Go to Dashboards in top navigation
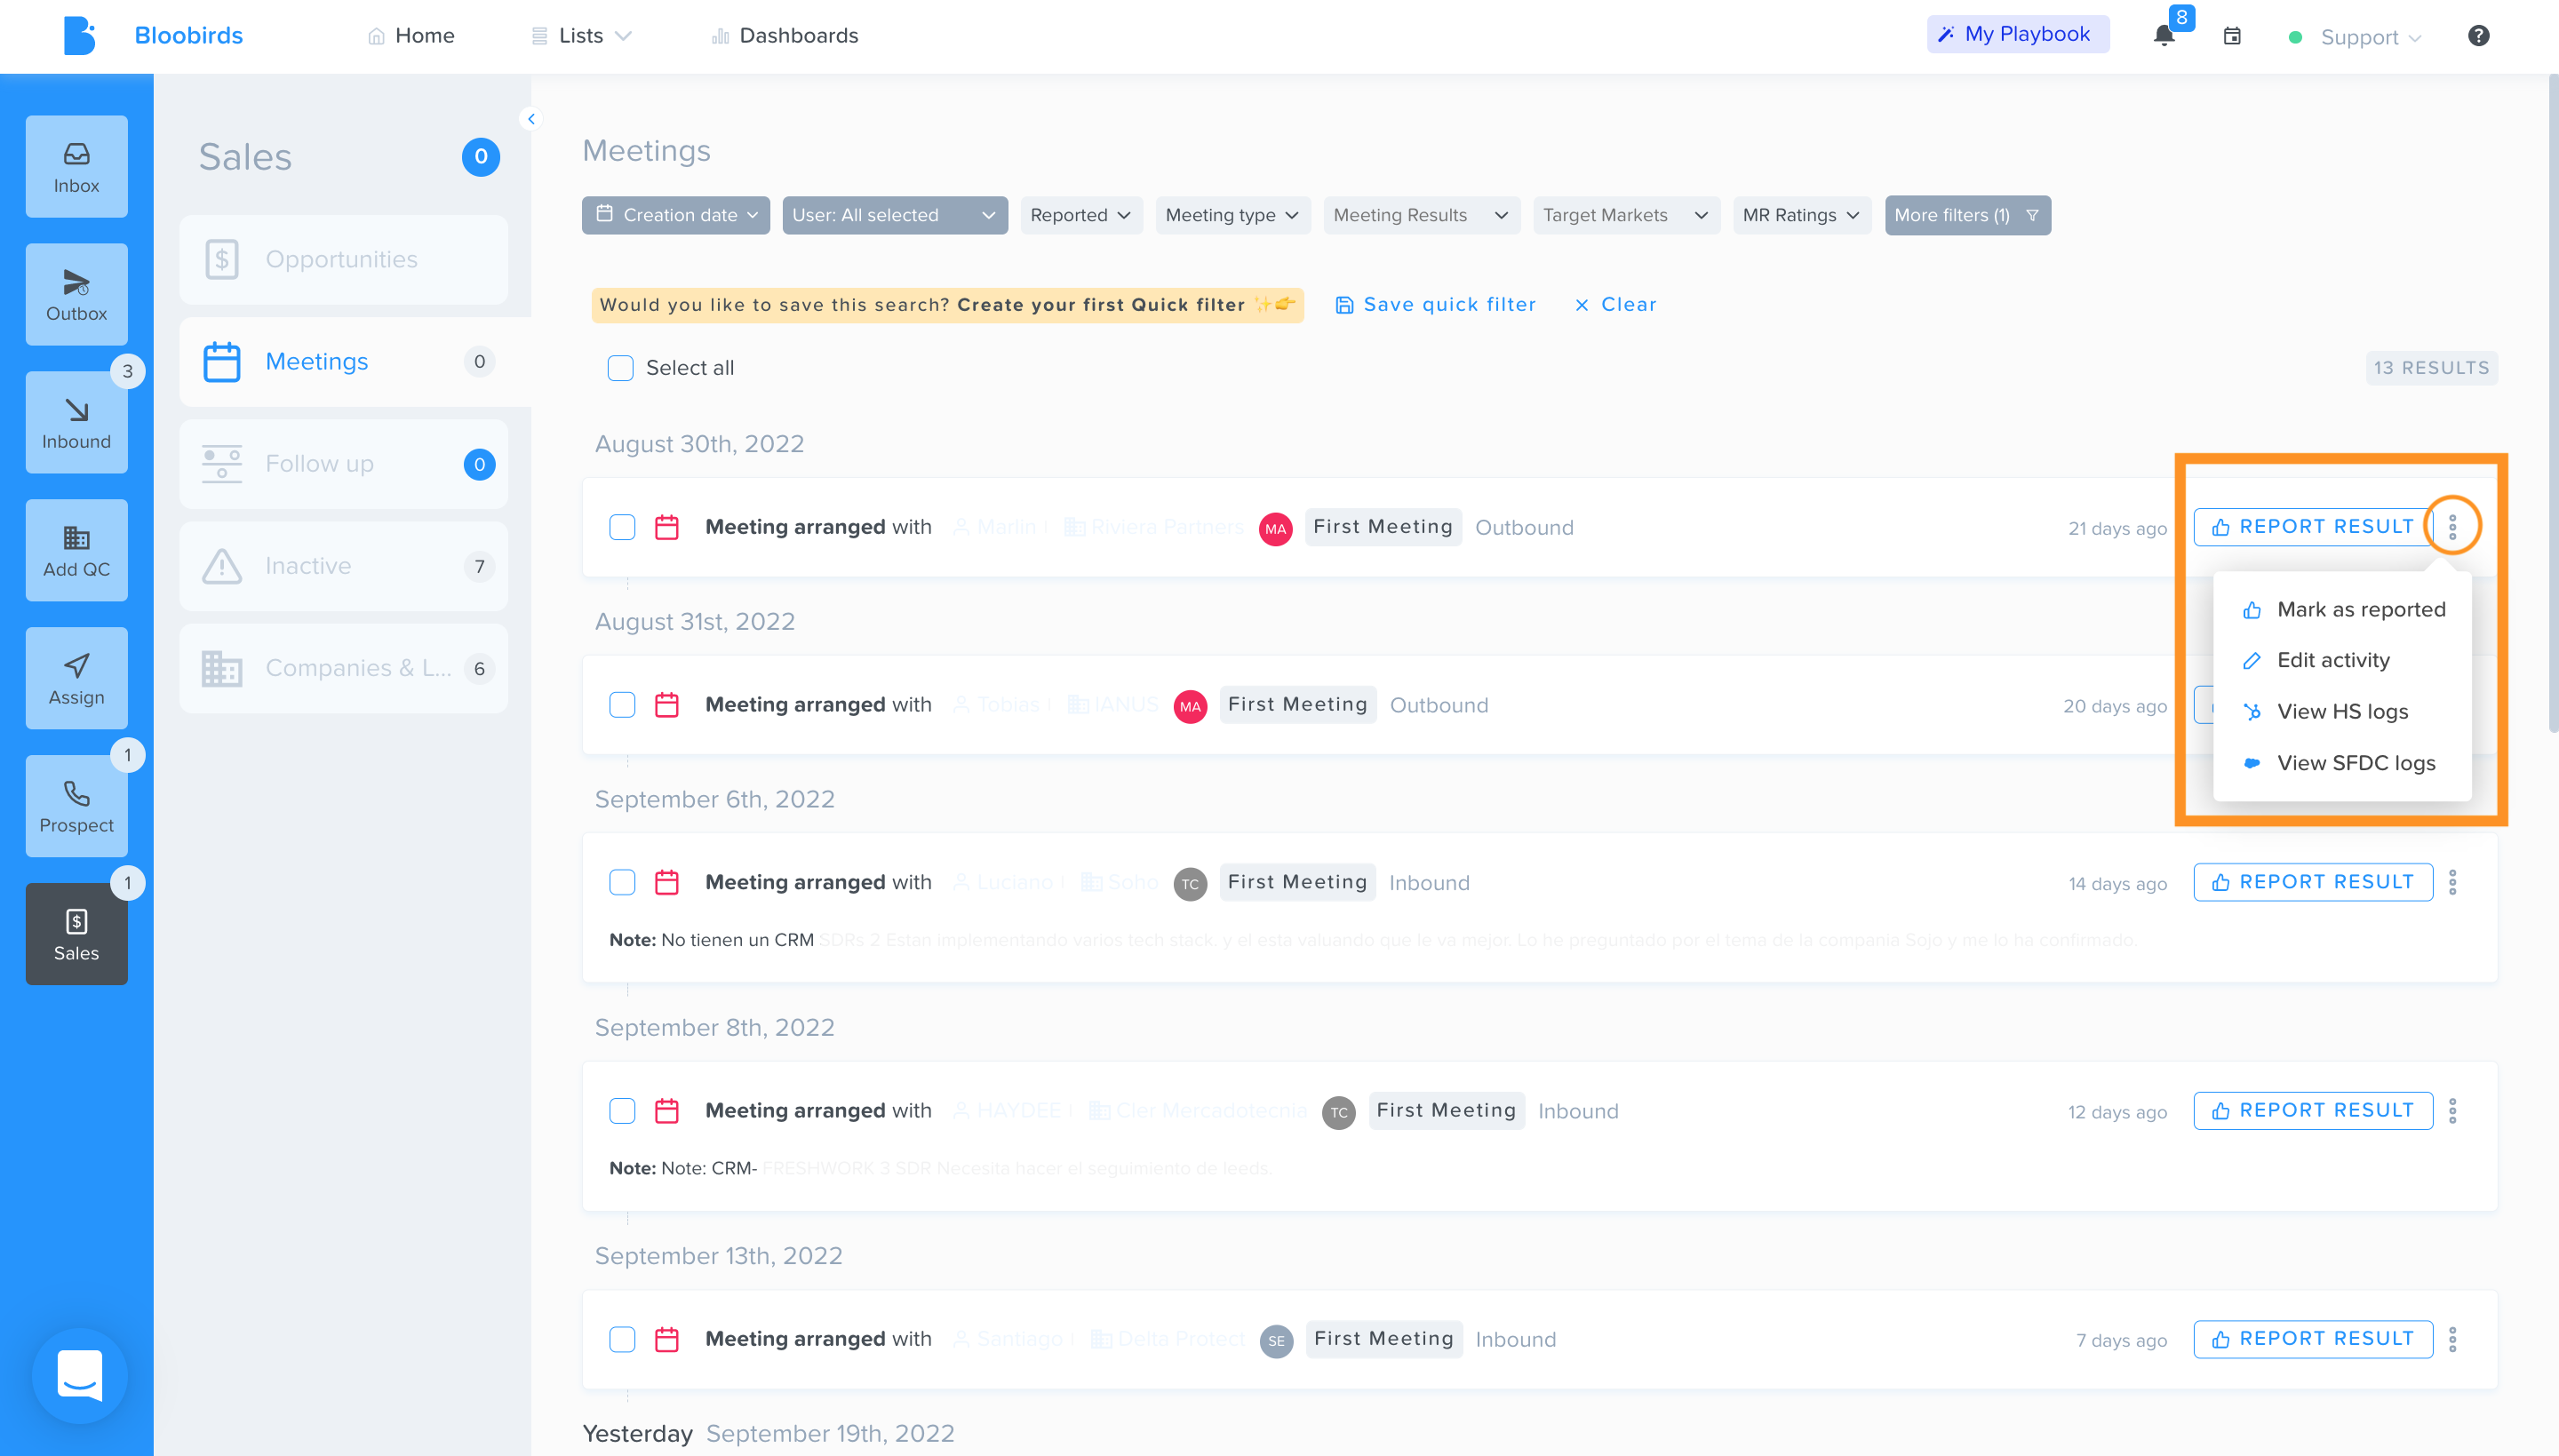Image resolution: width=2559 pixels, height=1456 pixels. 784,36
